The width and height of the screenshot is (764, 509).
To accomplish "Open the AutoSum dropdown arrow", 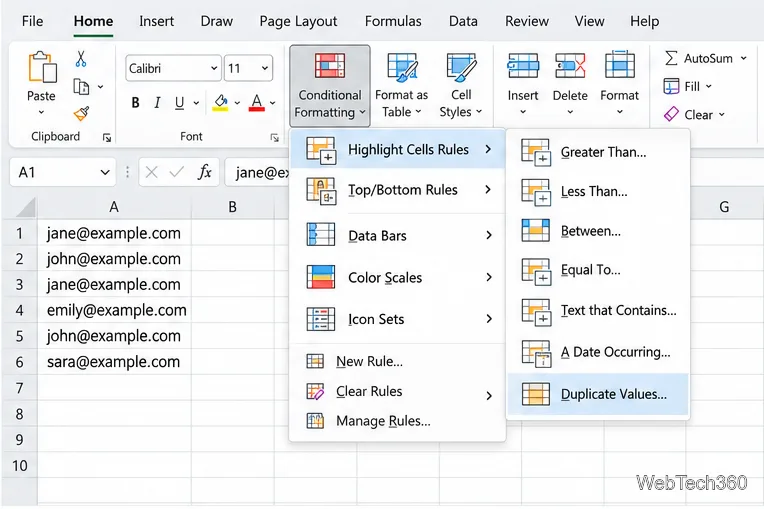I will pos(744,58).
